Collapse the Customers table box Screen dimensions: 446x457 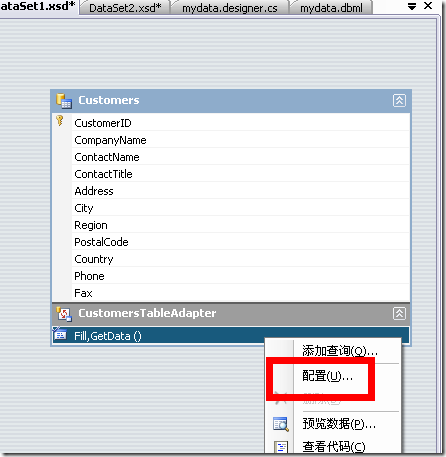tap(399, 100)
